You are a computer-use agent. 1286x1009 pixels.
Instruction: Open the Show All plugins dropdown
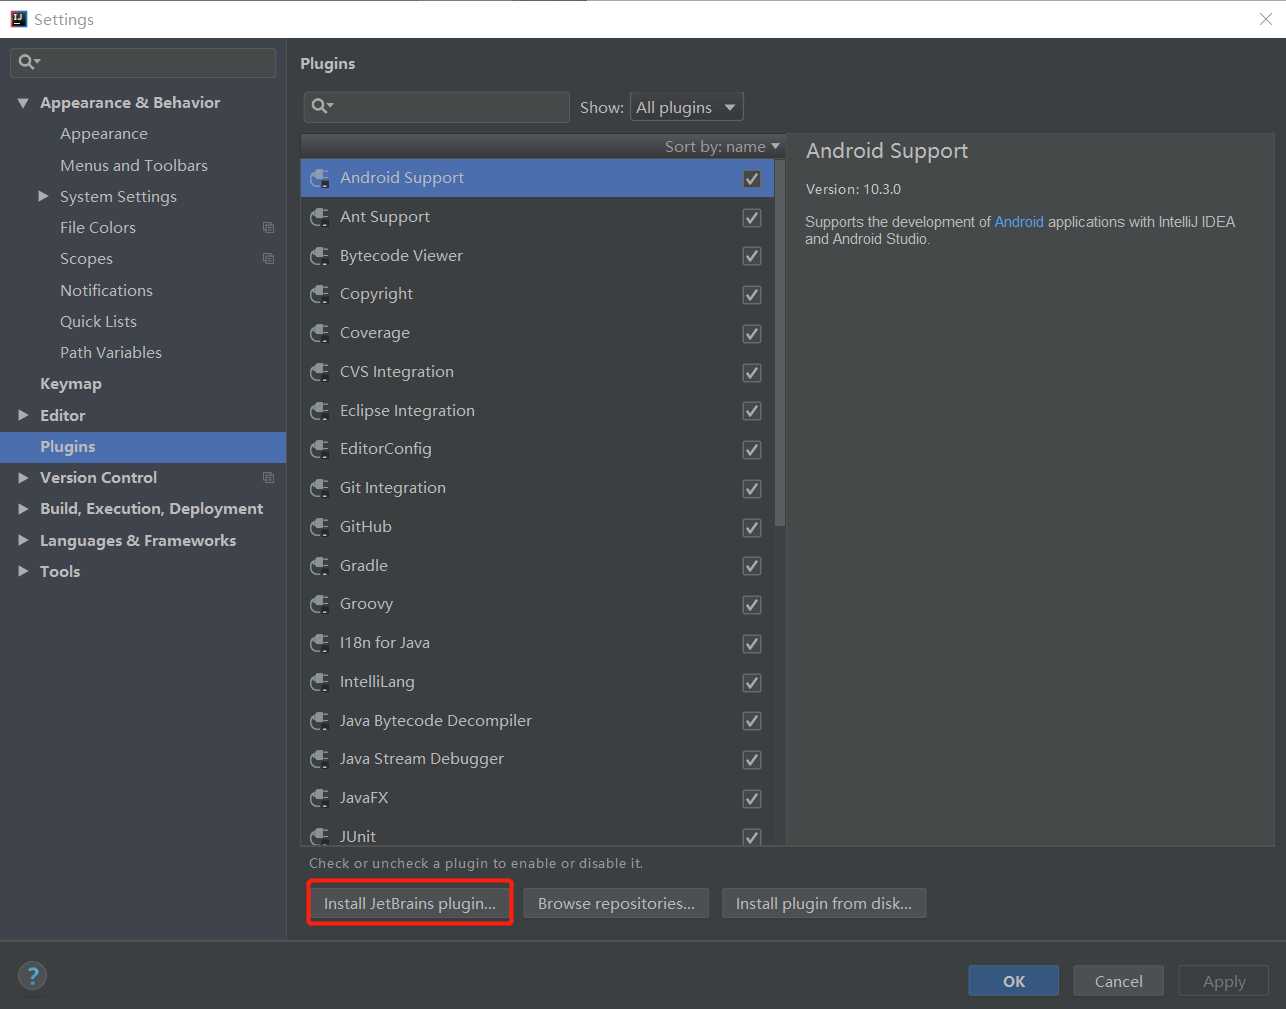[x=687, y=107]
